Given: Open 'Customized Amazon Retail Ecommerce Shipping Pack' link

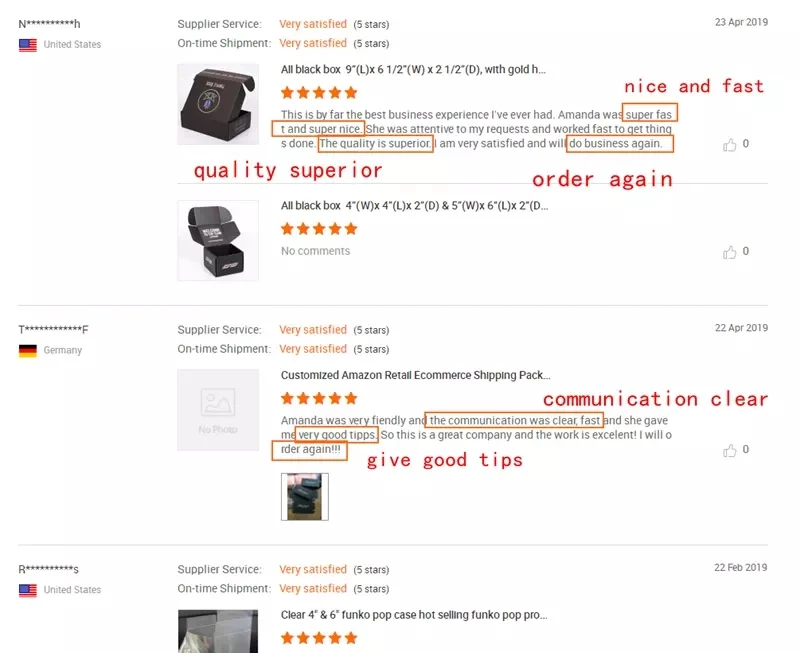Looking at the screenshot, I should tap(415, 375).
